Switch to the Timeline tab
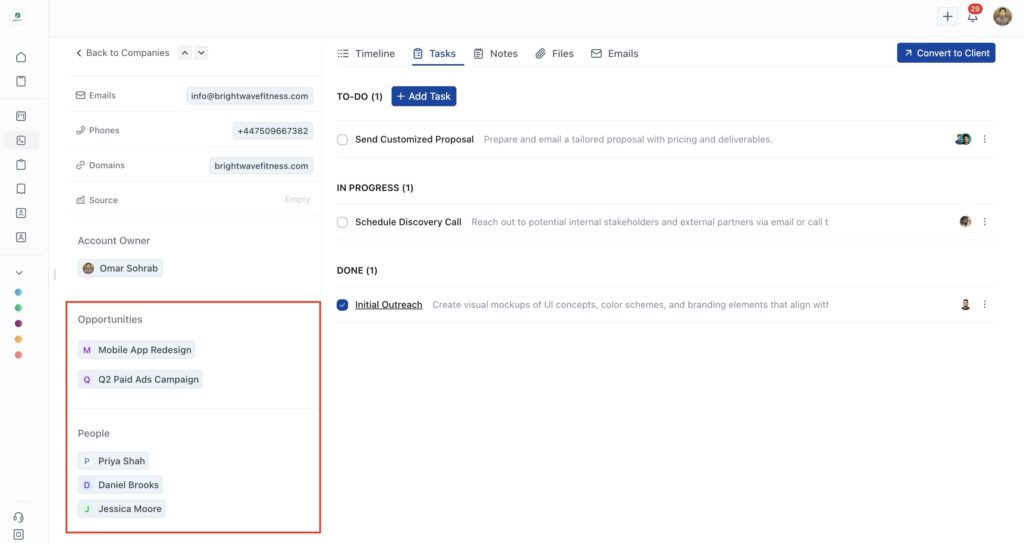Viewport: 1024px width, 543px height. [x=366, y=54]
